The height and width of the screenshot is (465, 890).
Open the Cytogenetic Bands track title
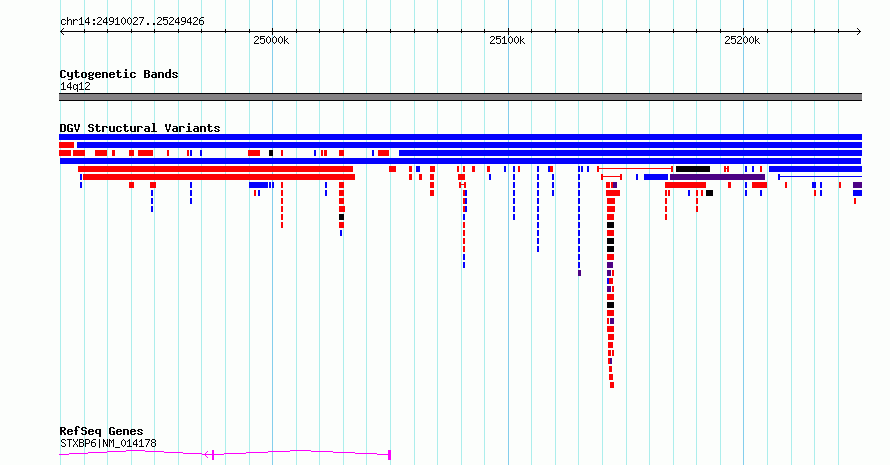(119, 74)
